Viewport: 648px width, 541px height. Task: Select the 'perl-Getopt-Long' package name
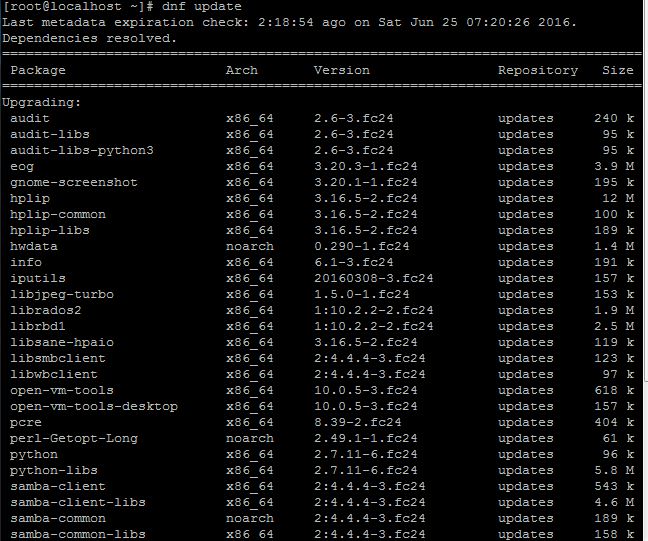(74, 439)
